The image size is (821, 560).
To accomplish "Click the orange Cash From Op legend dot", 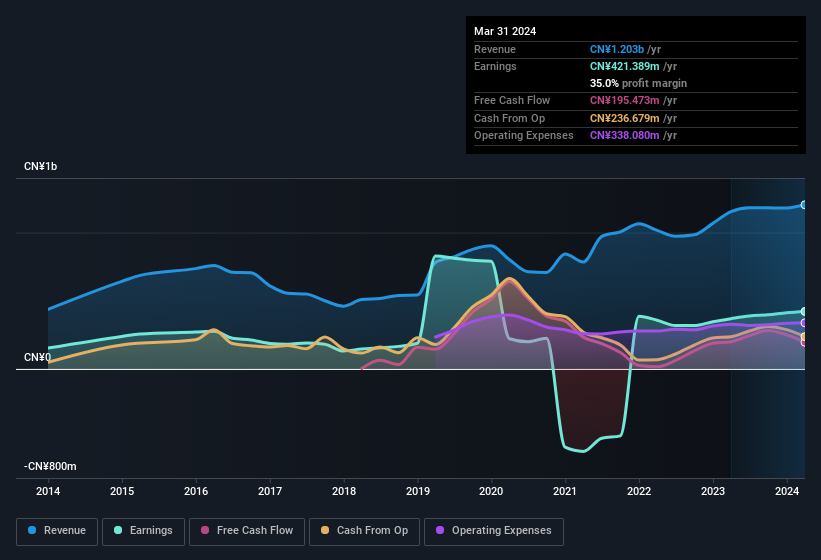I will 325,531.
